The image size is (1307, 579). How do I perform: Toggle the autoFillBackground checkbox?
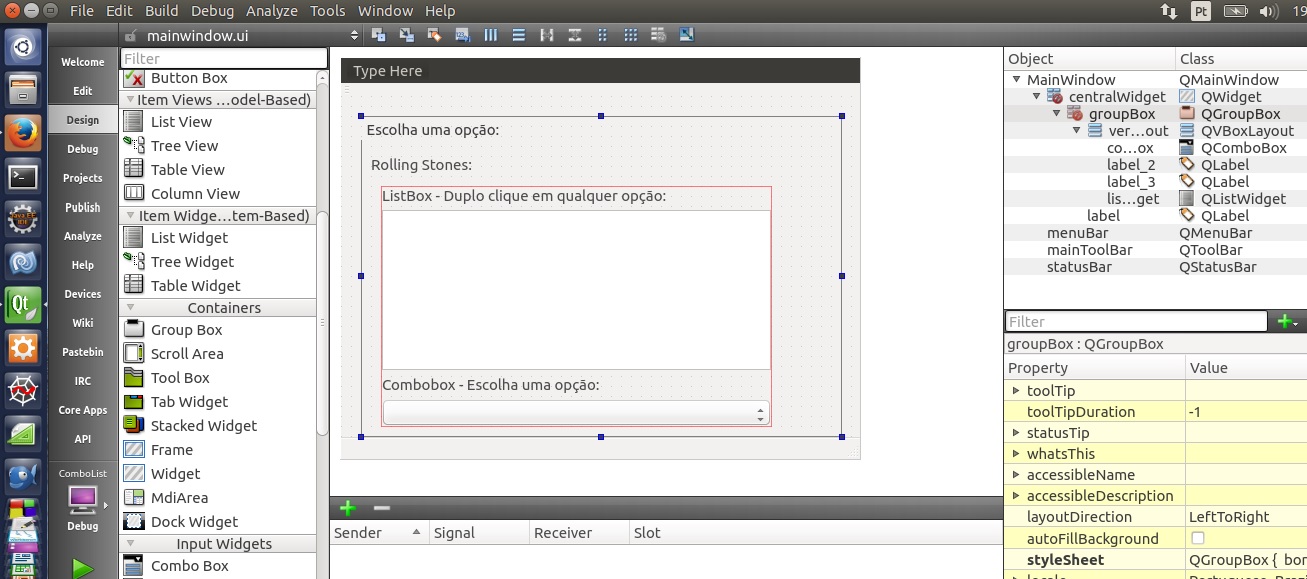click(1198, 538)
